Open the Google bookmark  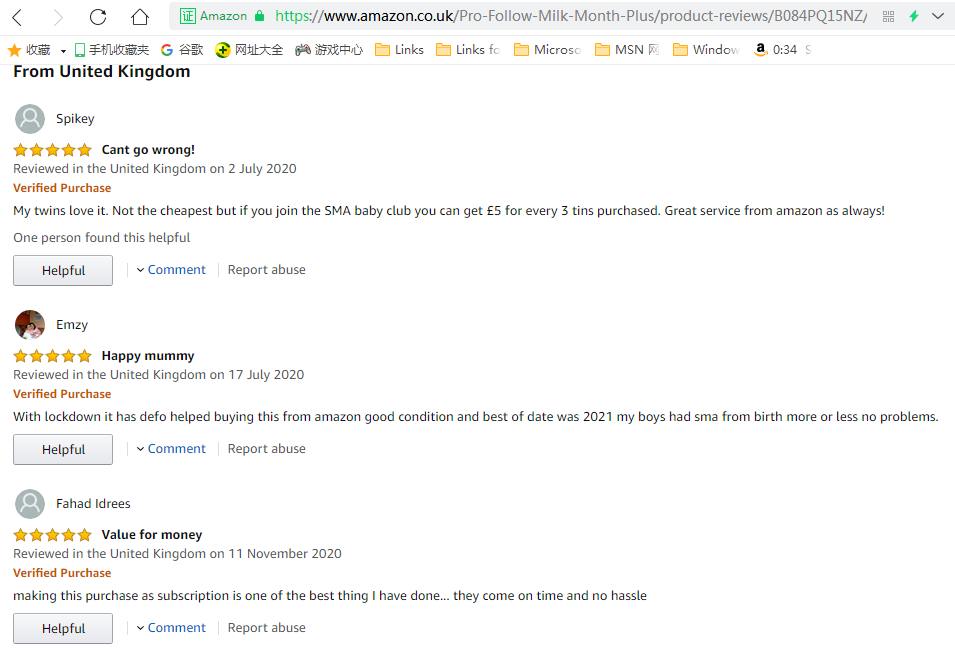click(x=182, y=50)
